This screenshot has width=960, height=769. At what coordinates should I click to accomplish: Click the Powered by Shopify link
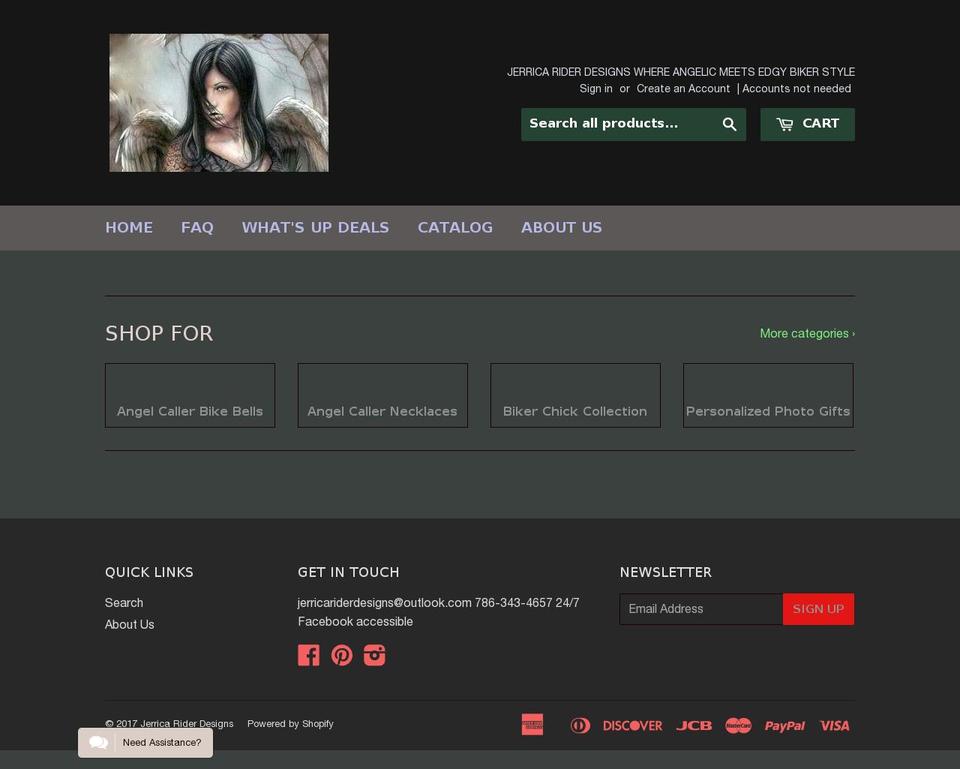point(290,724)
